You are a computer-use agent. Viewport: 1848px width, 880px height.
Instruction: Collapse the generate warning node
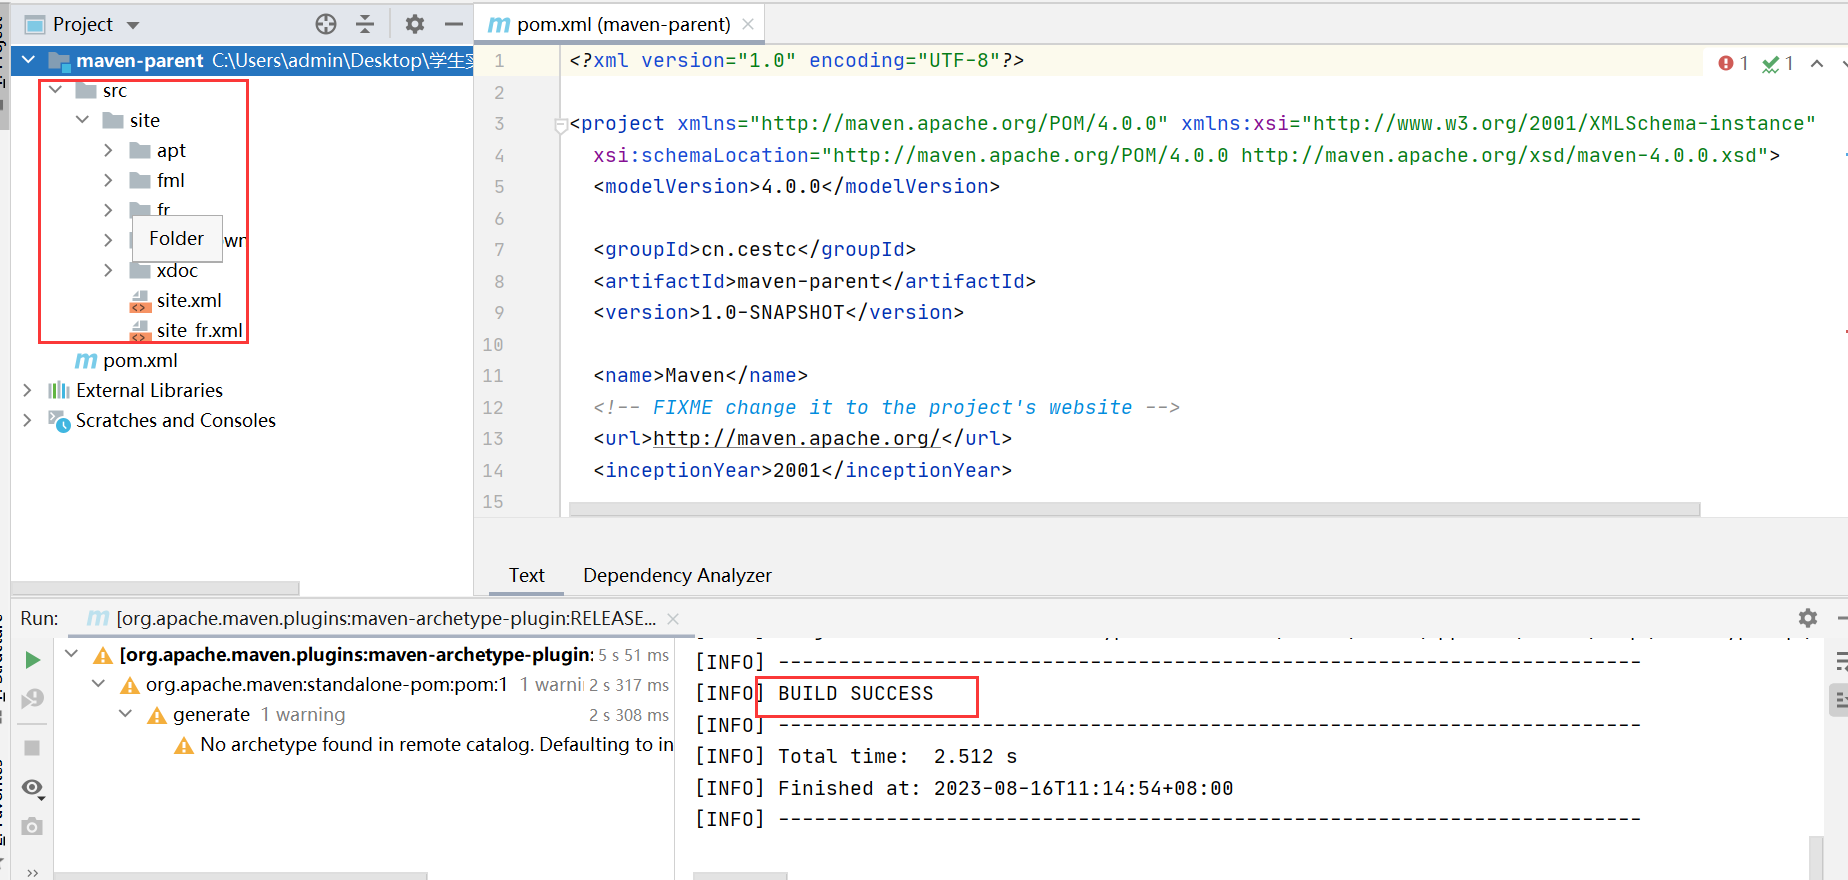(125, 714)
